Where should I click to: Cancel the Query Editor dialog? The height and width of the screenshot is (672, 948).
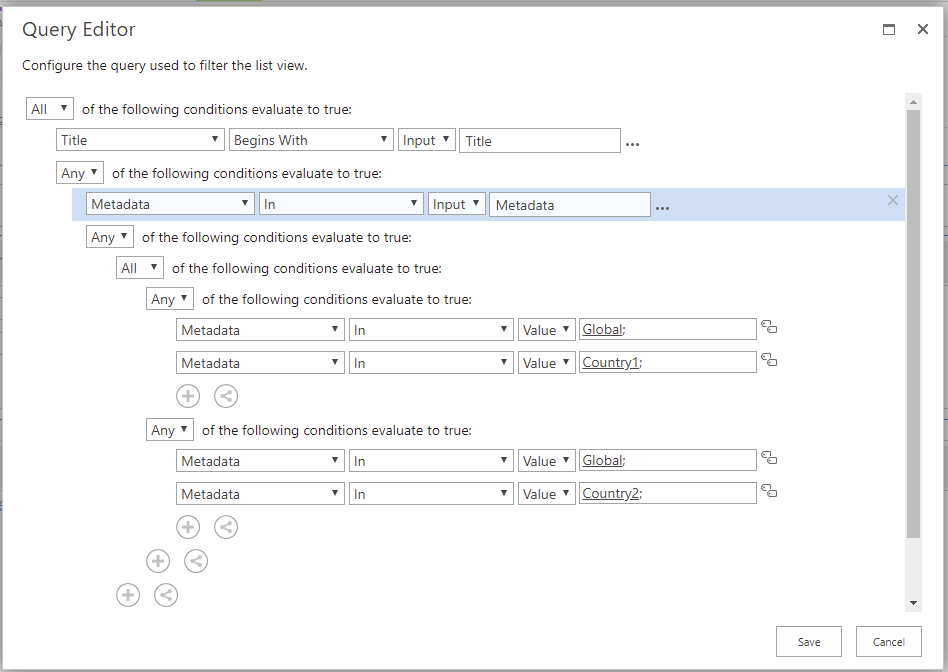pyautogui.click(x=888, y=642)
